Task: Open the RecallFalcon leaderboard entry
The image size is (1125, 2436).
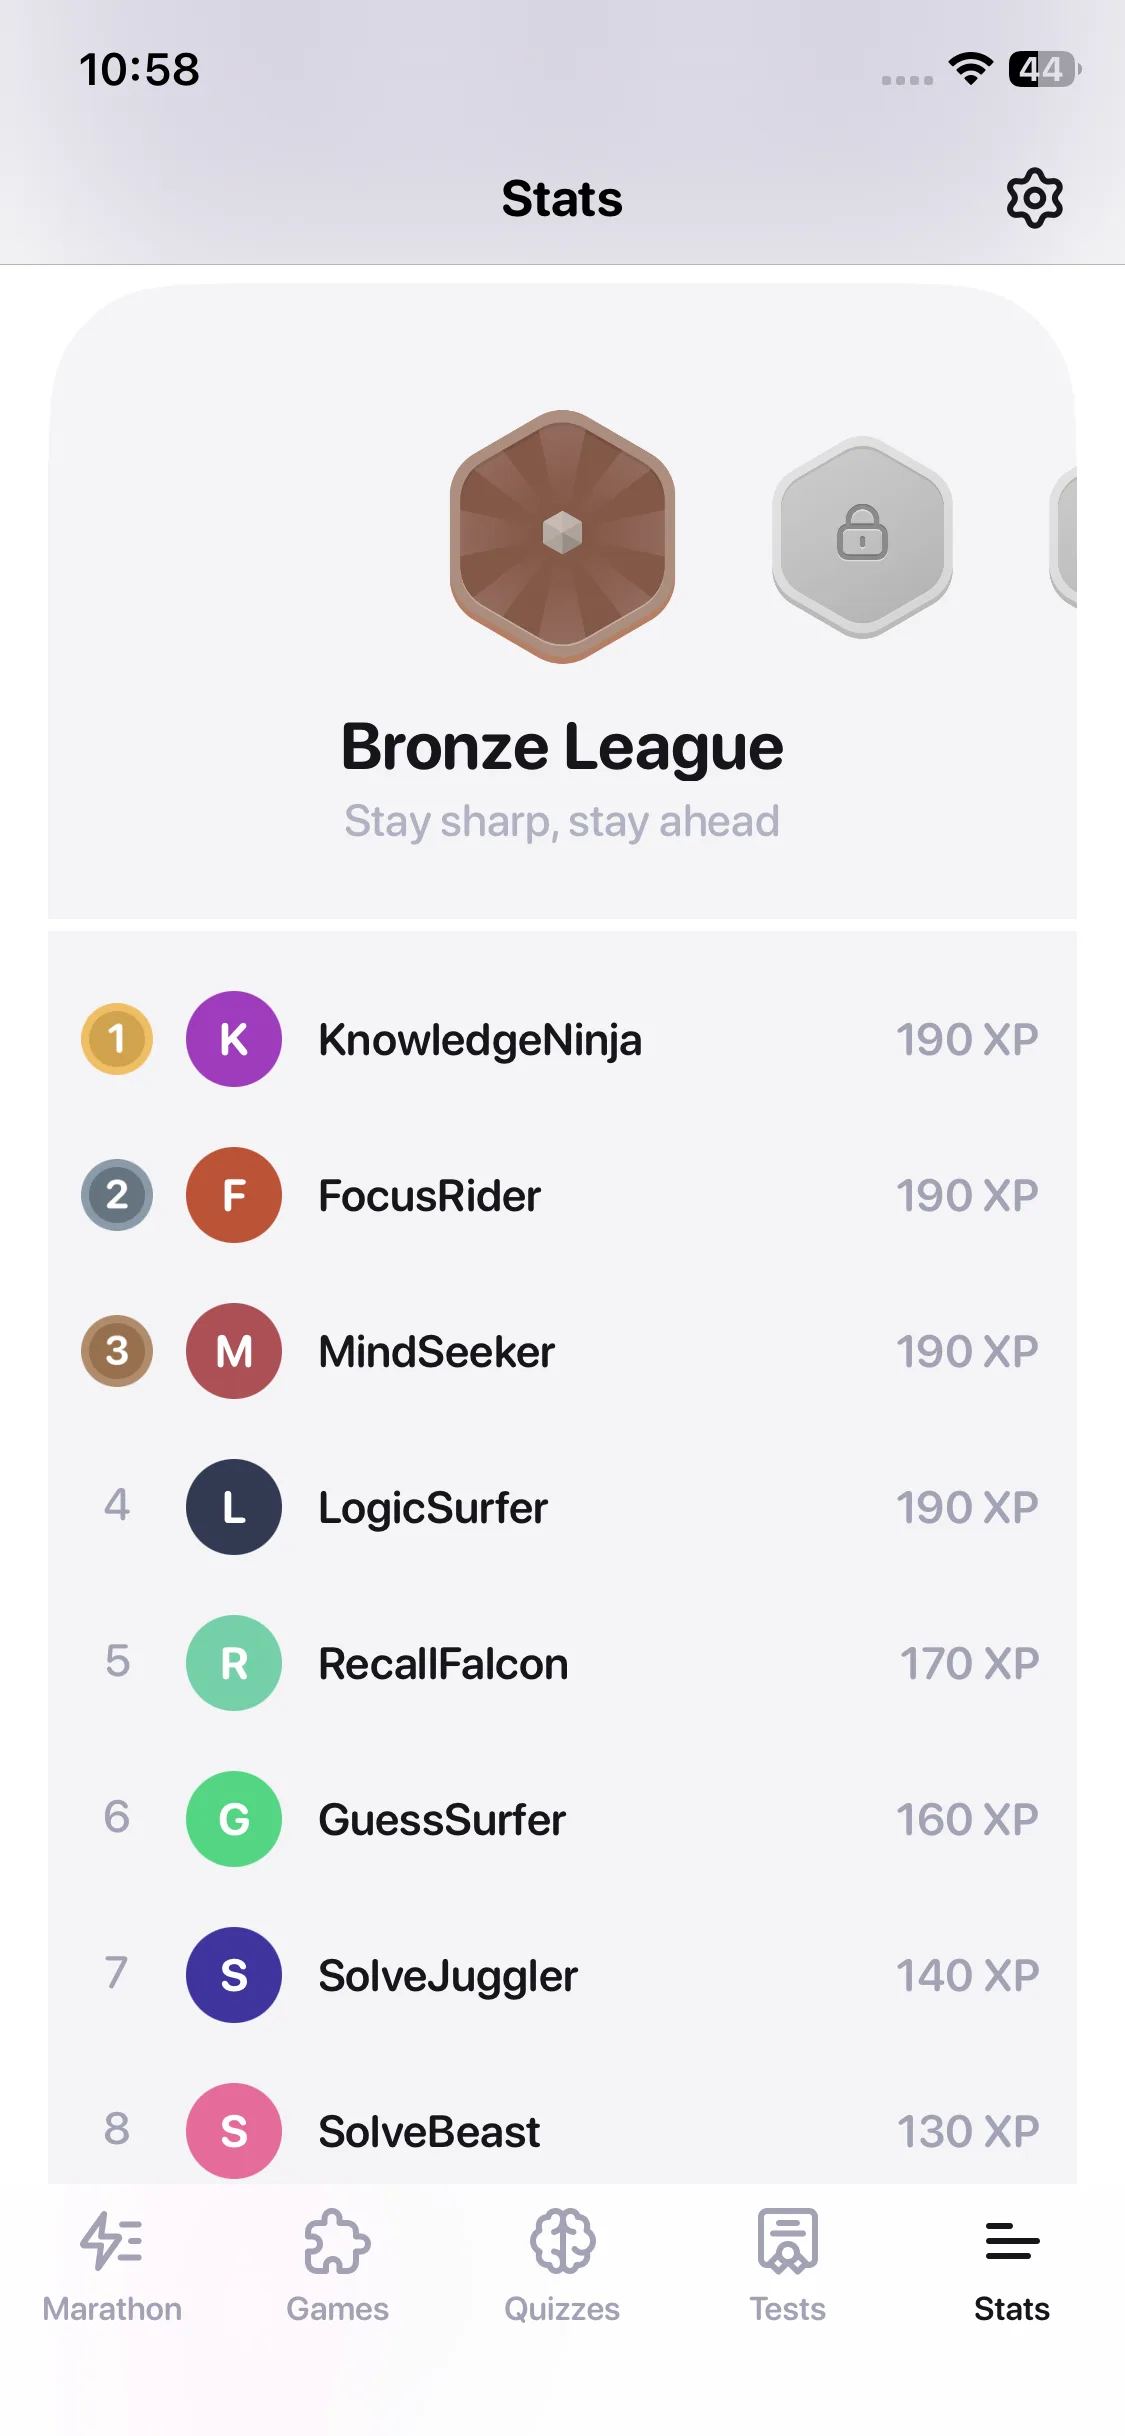Action: 562,1663
